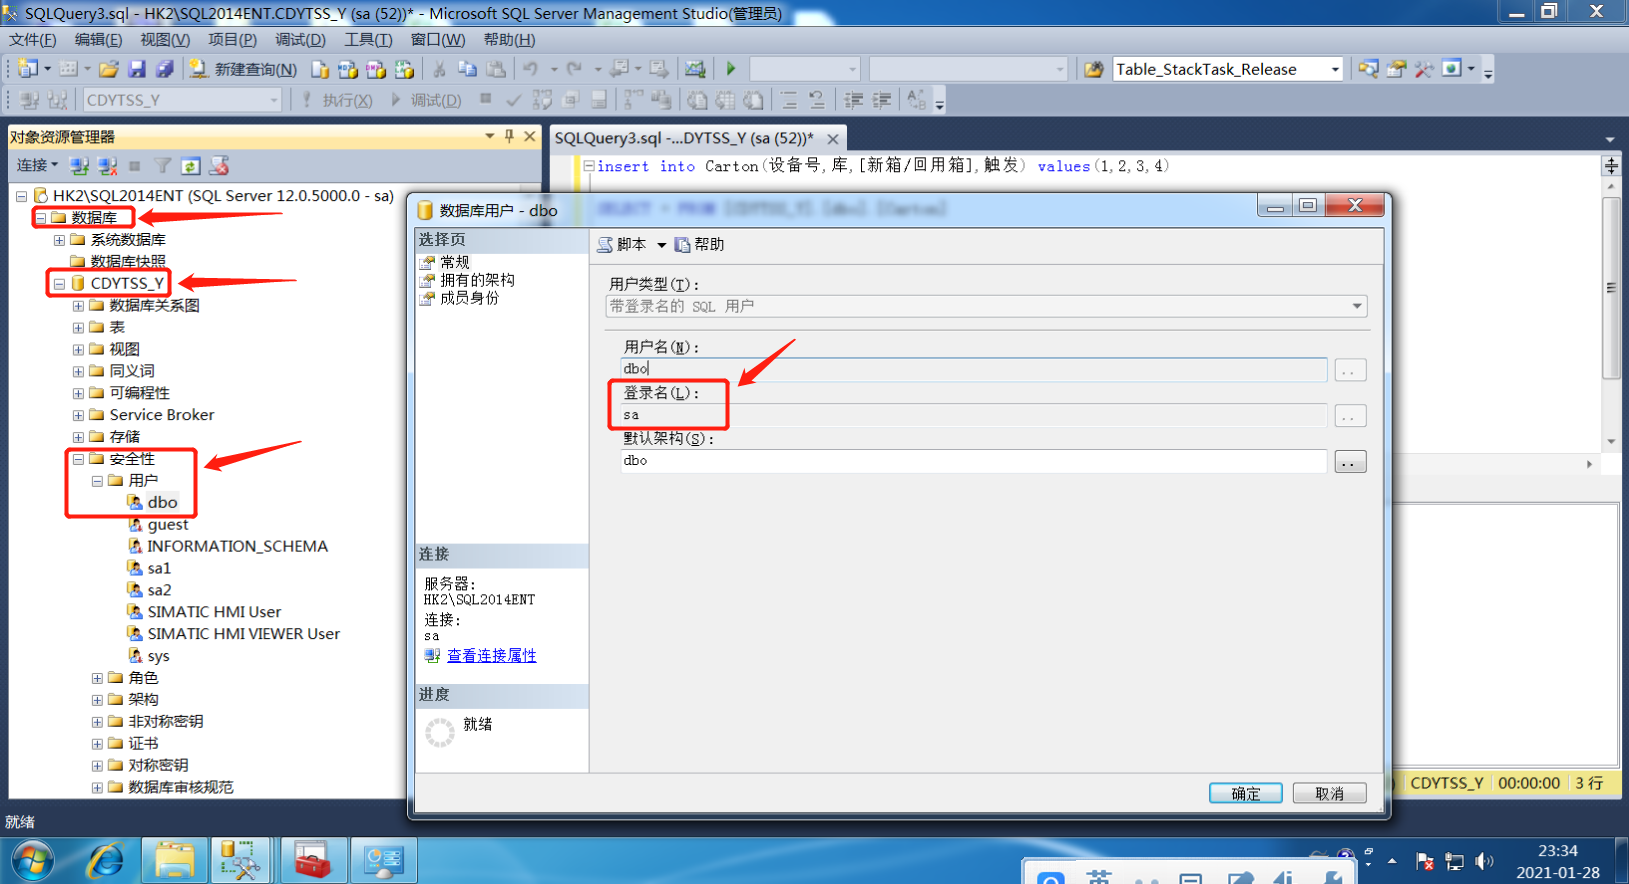Click the Properties Window icon
Viewport: 1629px width, 884px height.
point(1396,69)
